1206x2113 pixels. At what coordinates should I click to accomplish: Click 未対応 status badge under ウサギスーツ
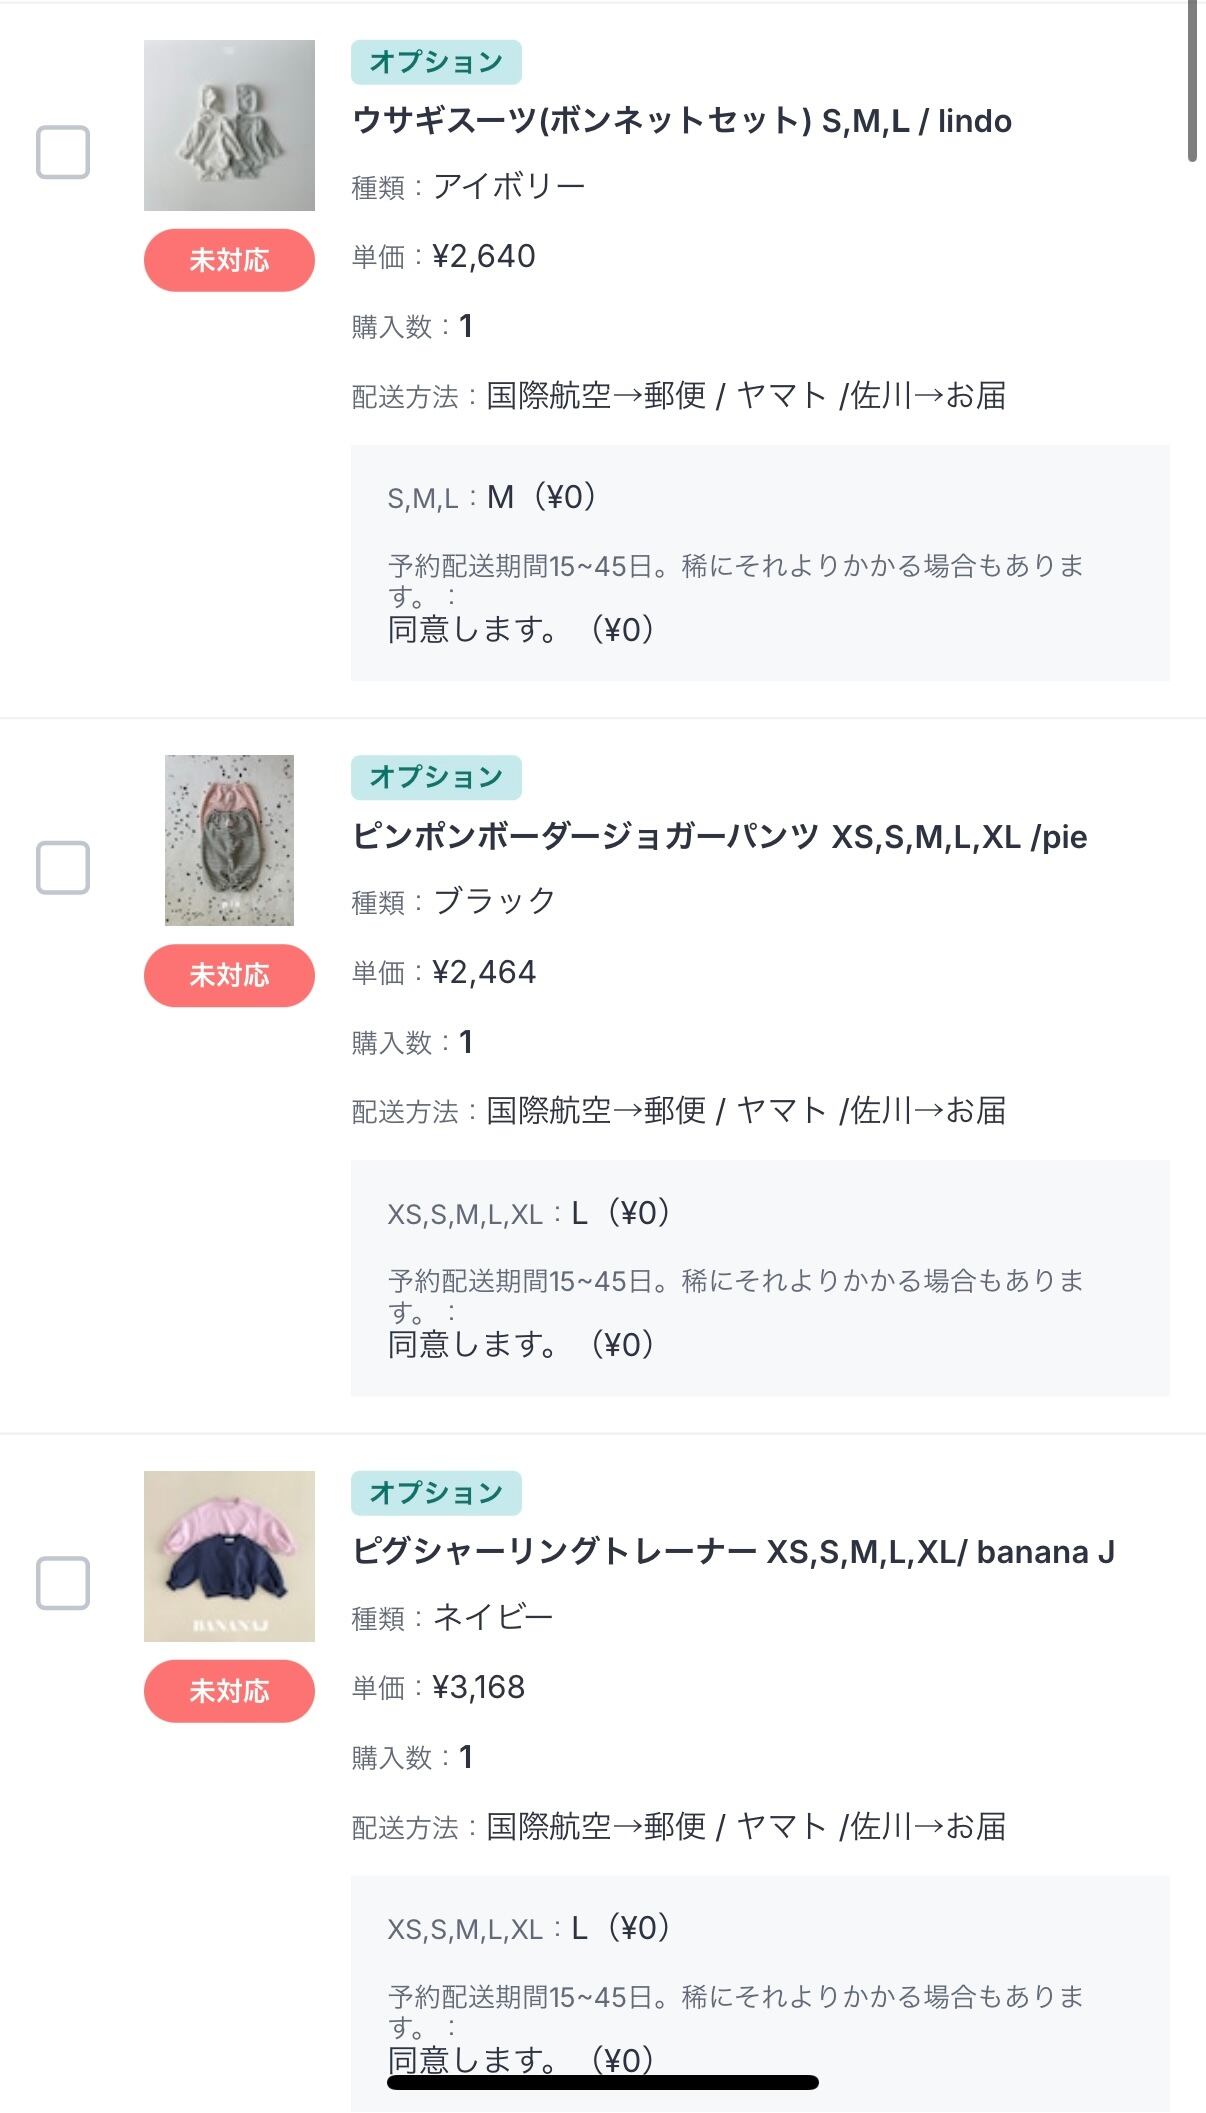(x=229, y=260)
